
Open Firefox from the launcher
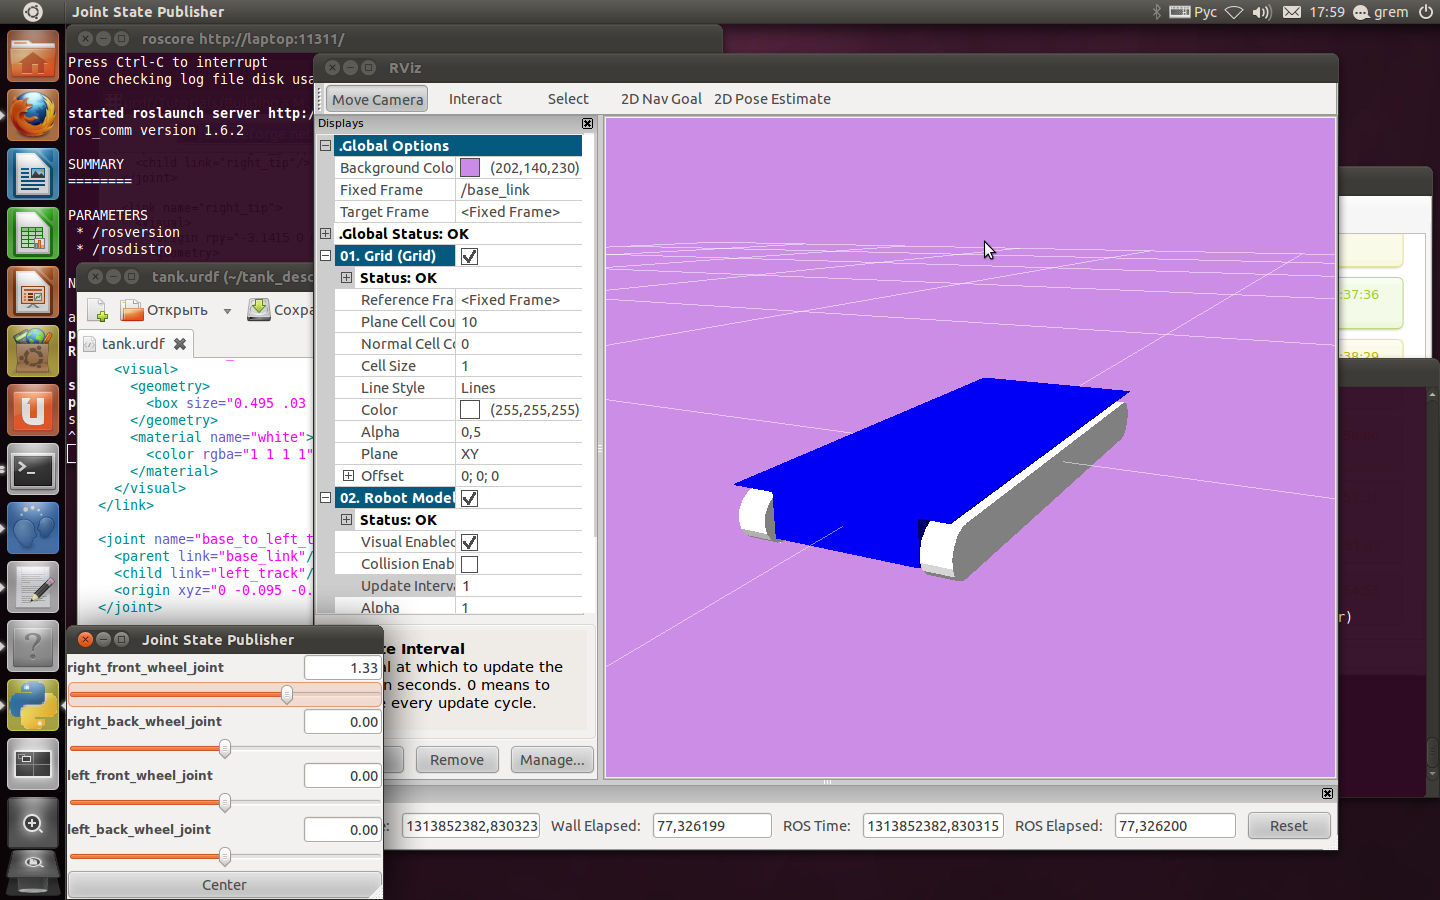[x=33, y=115]
